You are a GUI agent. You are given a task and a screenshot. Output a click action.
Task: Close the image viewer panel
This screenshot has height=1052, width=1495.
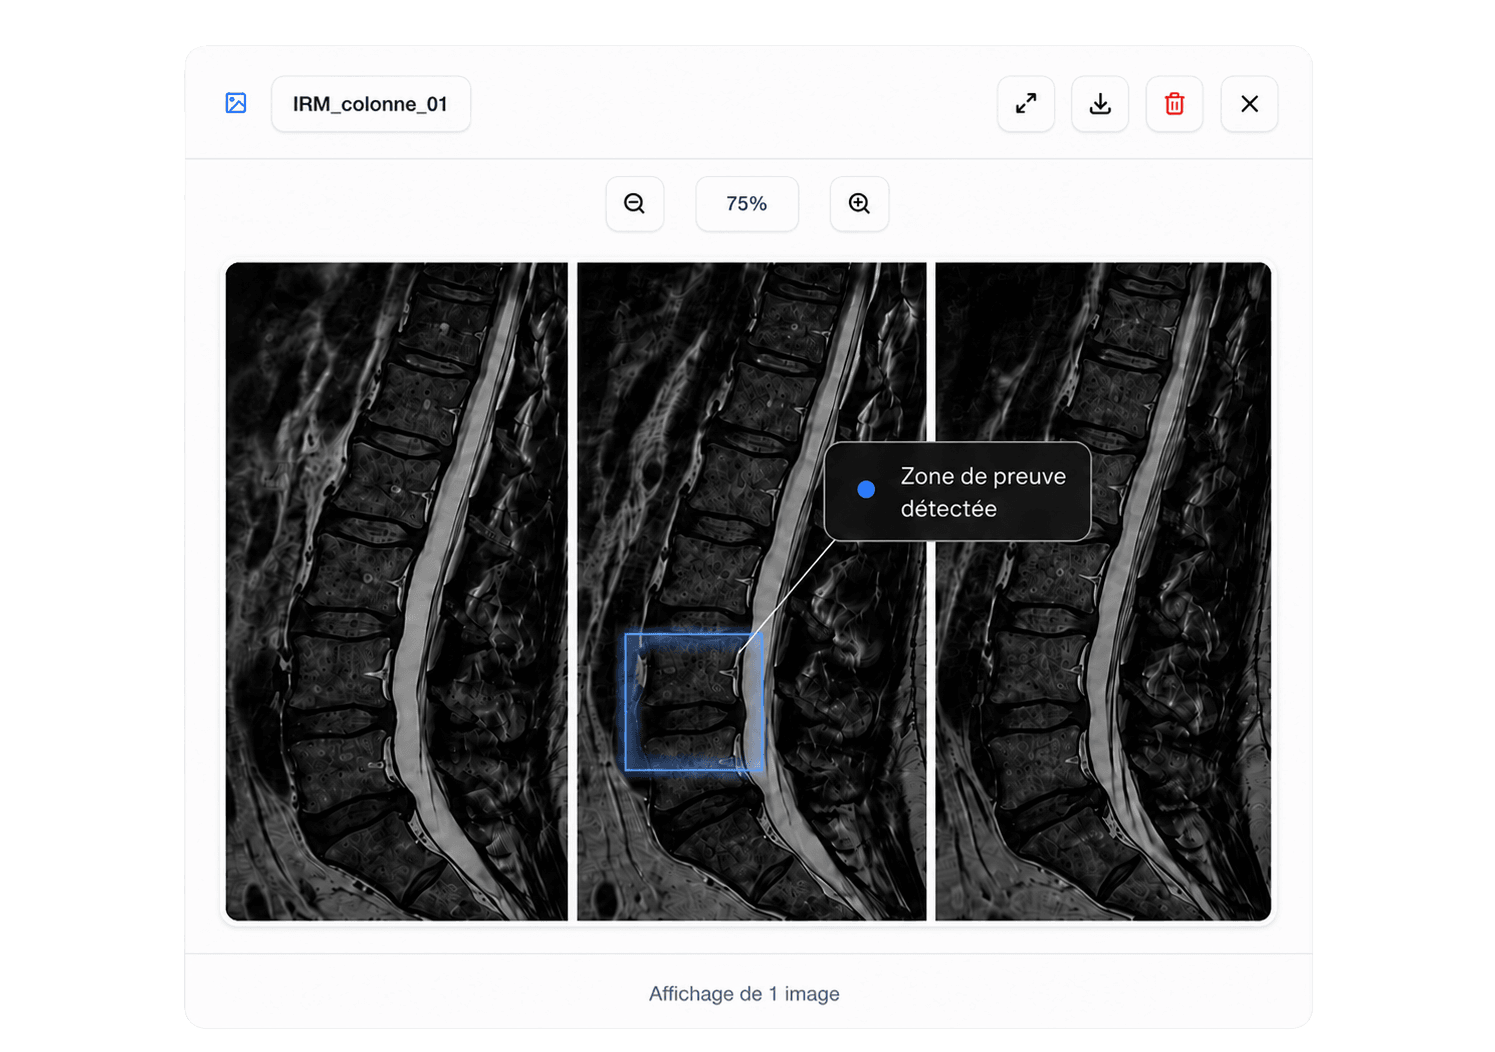point(1249,104)
